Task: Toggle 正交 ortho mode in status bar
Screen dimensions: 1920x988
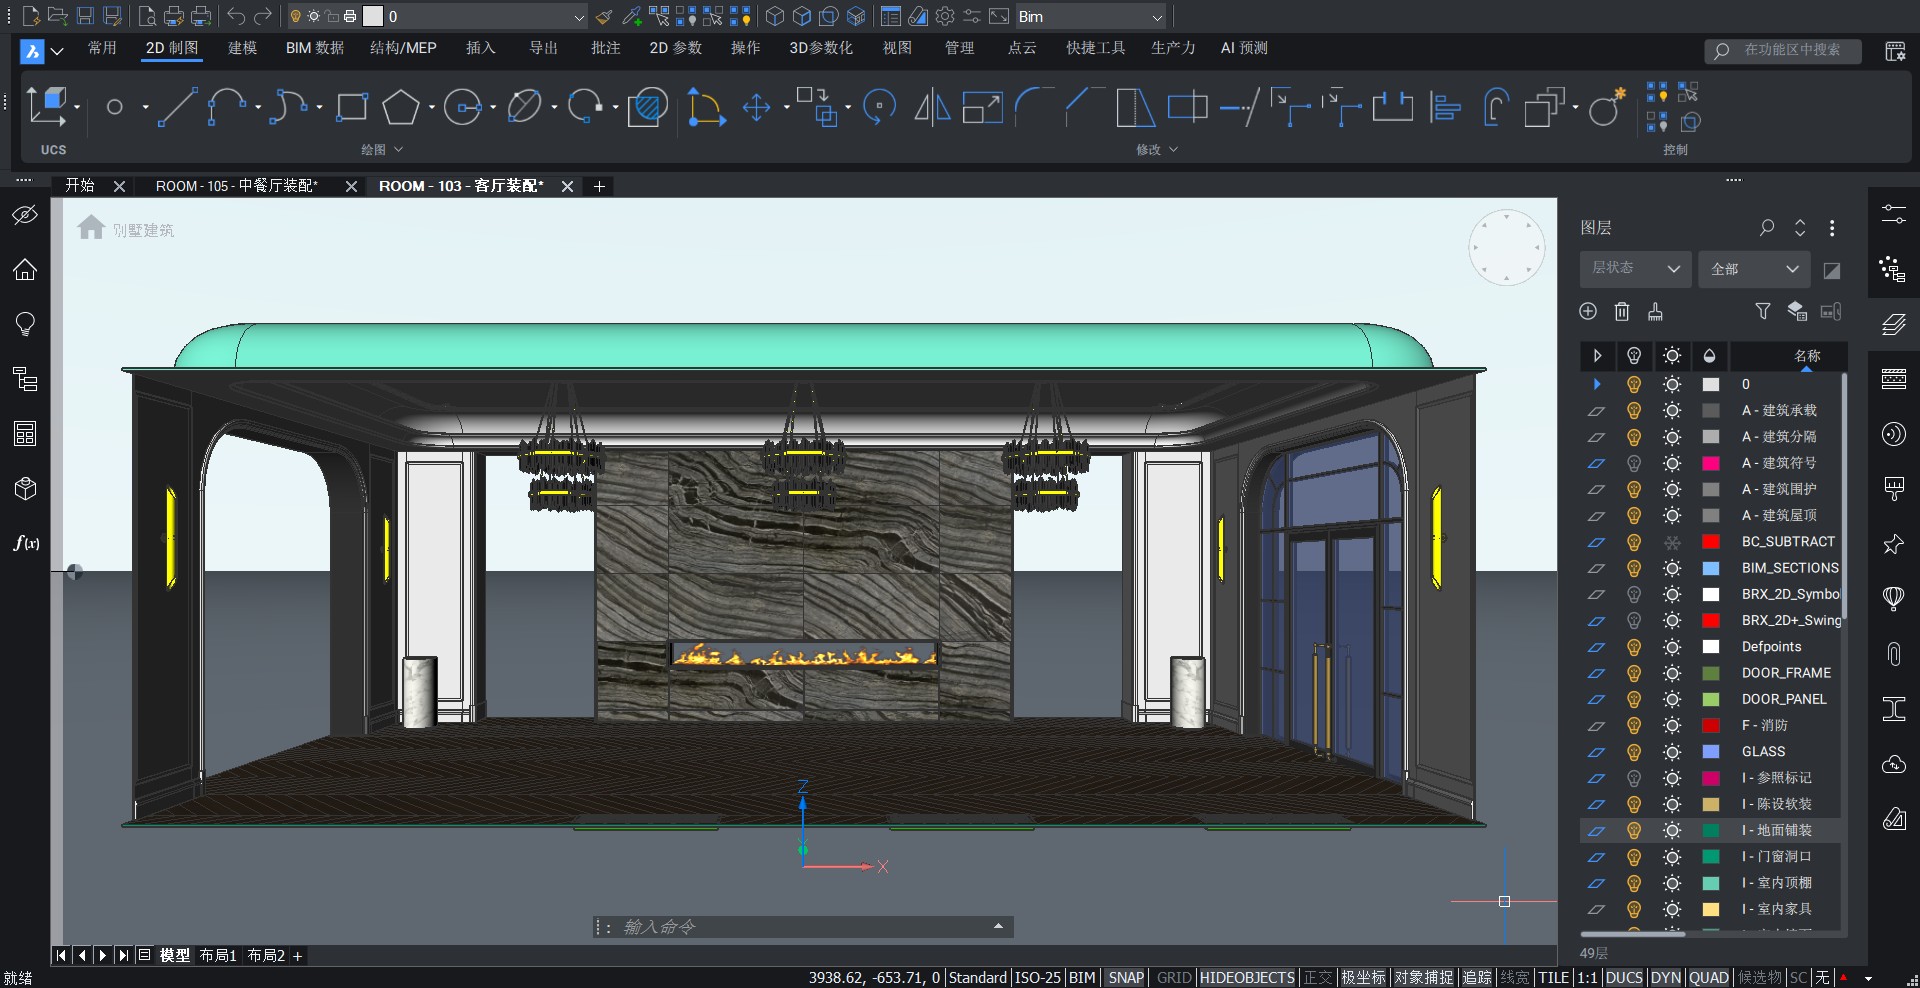Action: [x=1318, y=977]
